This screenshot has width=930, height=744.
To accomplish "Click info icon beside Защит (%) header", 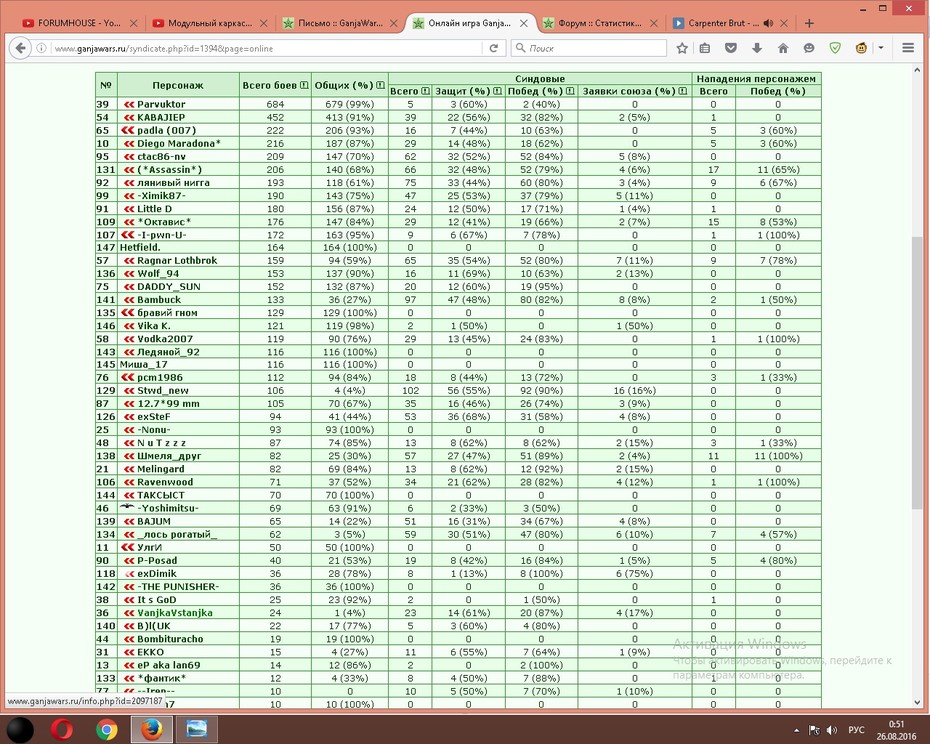I will (497, 91).
